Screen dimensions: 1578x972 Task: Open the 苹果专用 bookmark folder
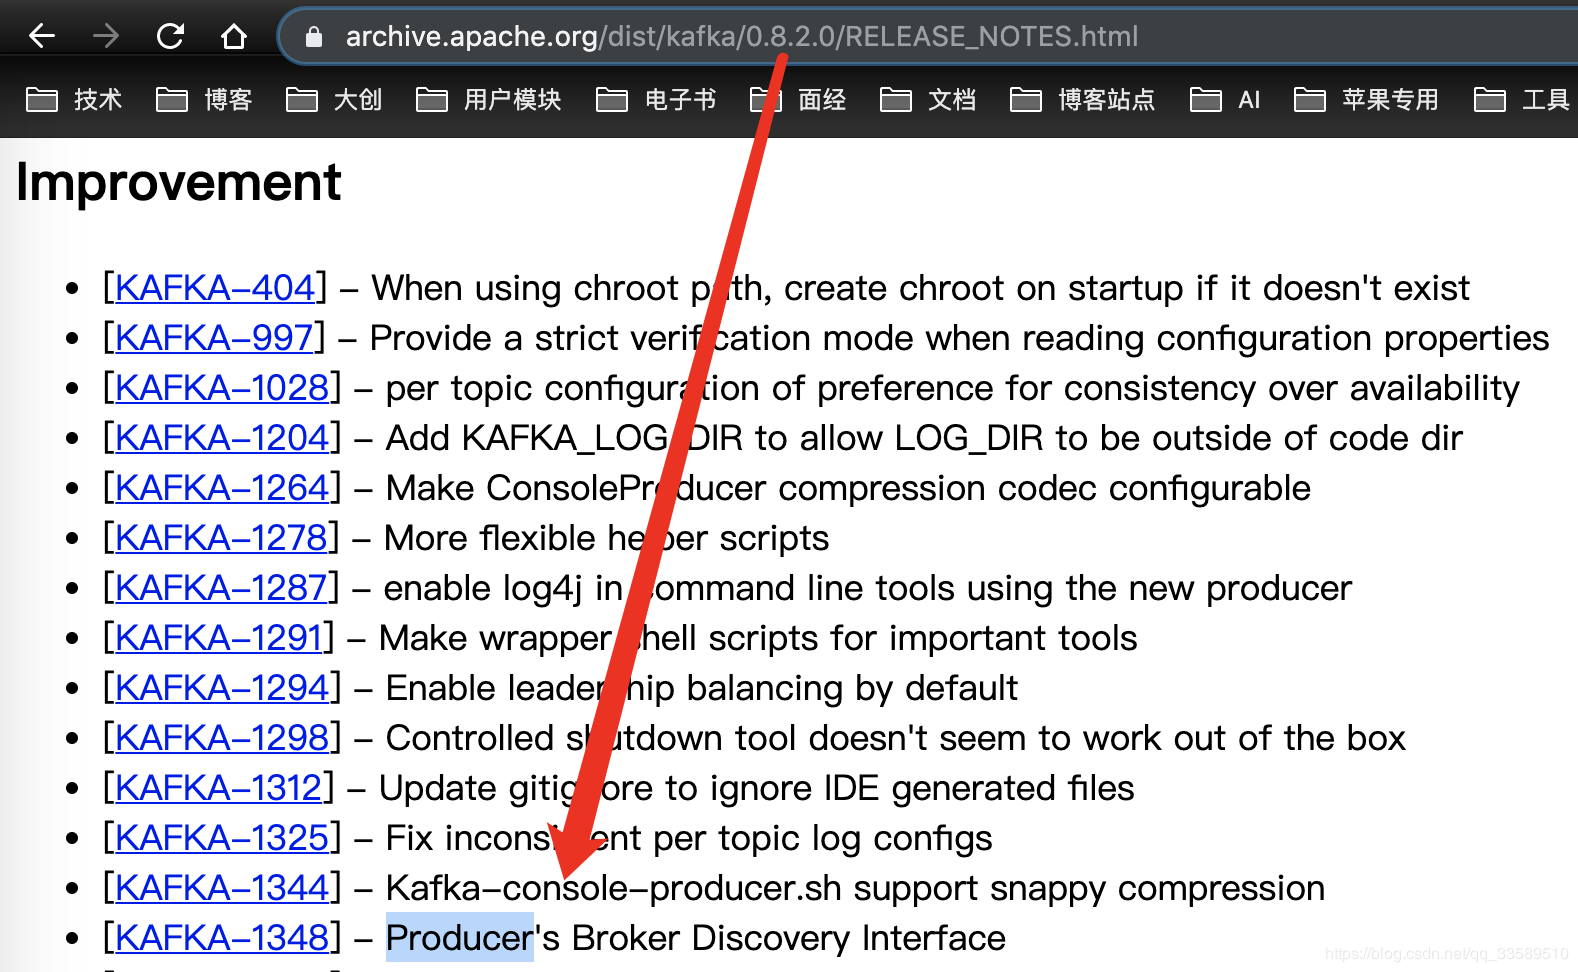1366,100
